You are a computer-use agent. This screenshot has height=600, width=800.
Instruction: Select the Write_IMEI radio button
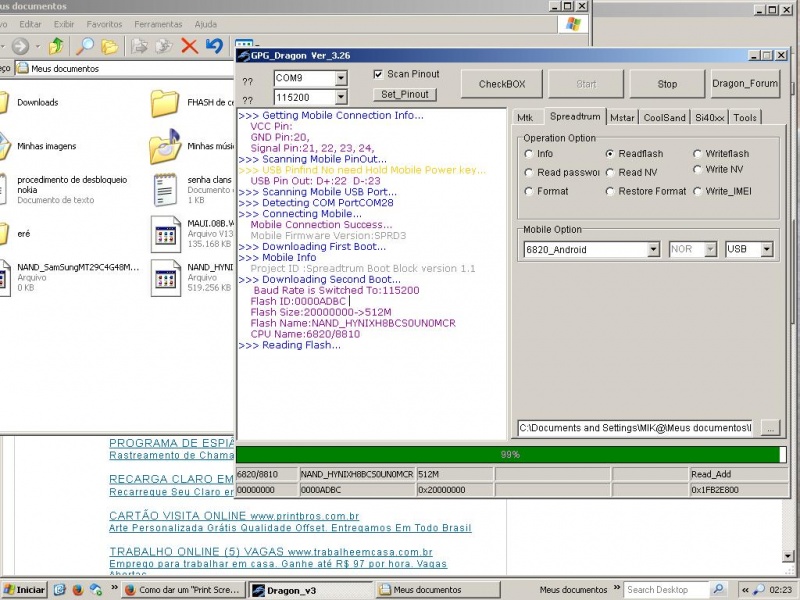coord(697,191)
